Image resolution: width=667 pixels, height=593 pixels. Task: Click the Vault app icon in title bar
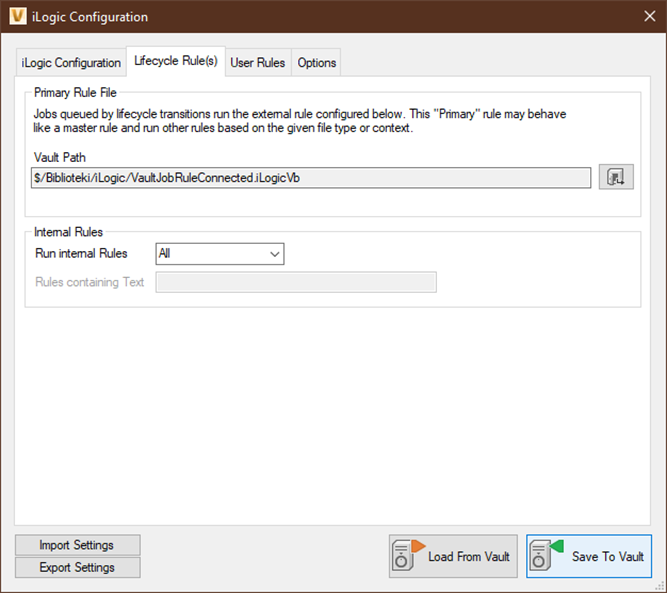pyautogui.click(x=16, y=16)
